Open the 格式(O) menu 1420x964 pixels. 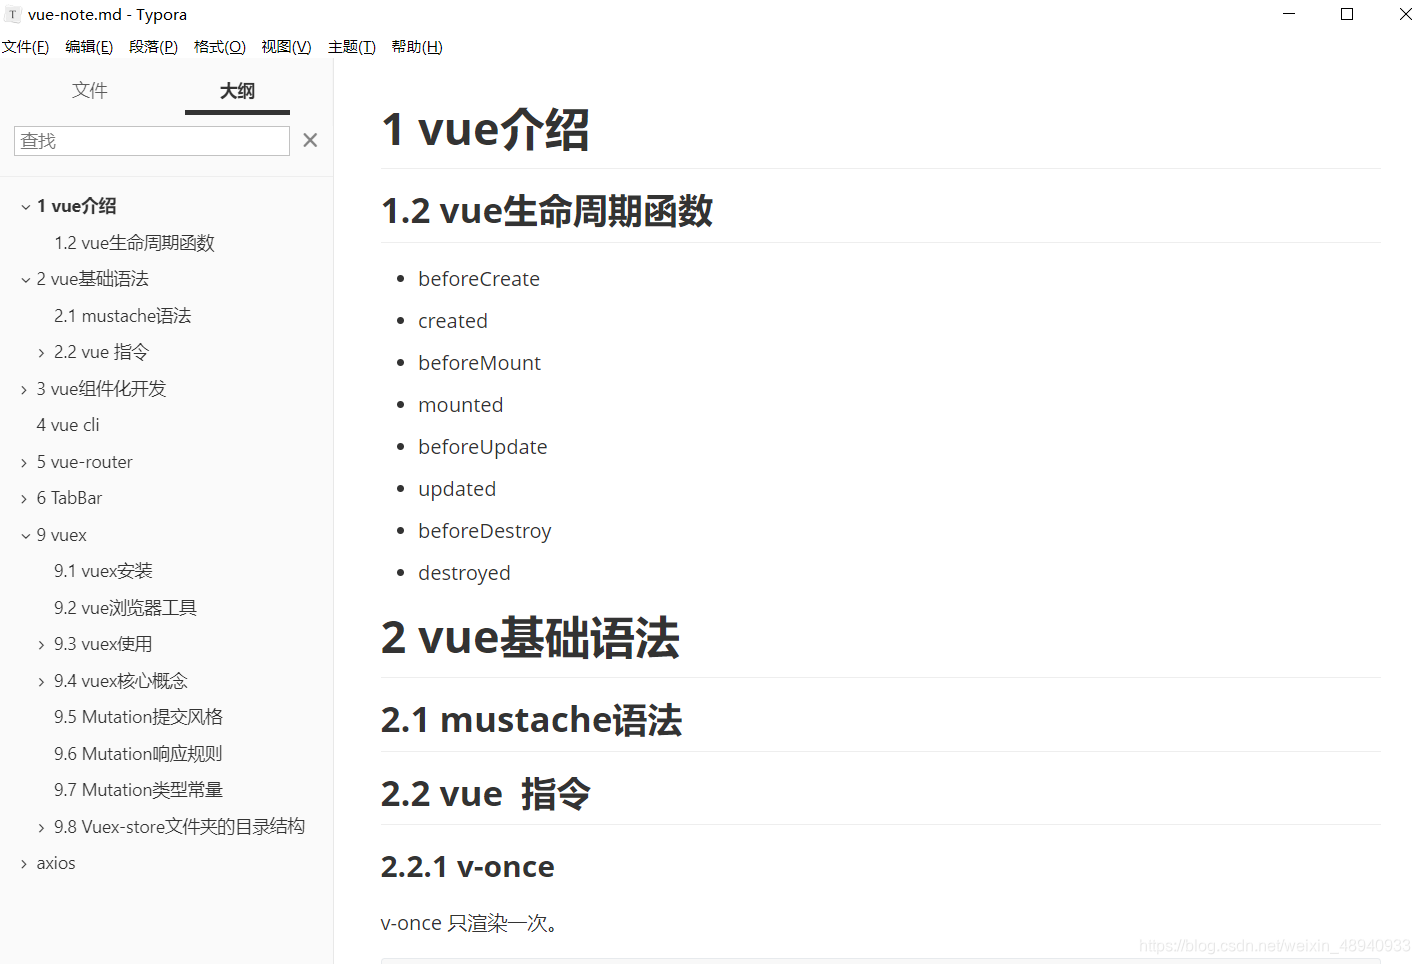[x=219, y=47]
